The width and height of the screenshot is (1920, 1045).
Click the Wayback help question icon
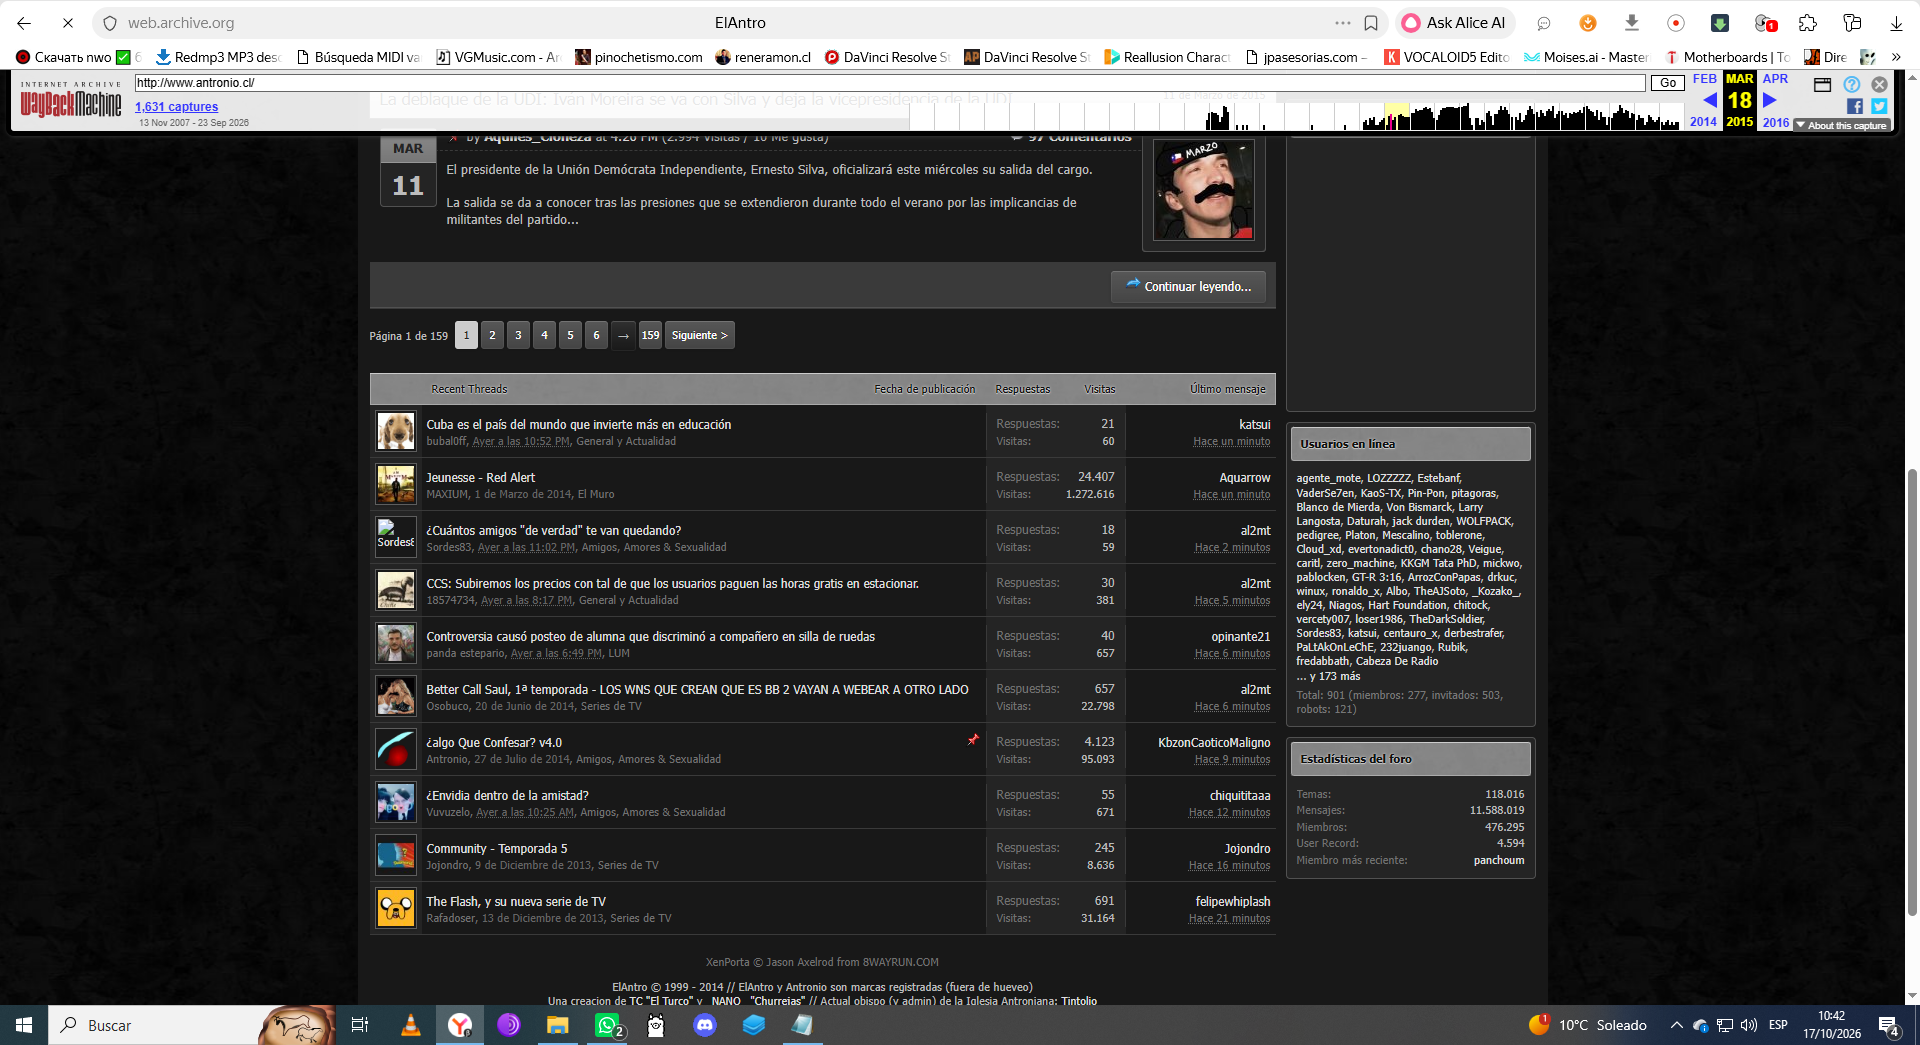(1852, 85)
